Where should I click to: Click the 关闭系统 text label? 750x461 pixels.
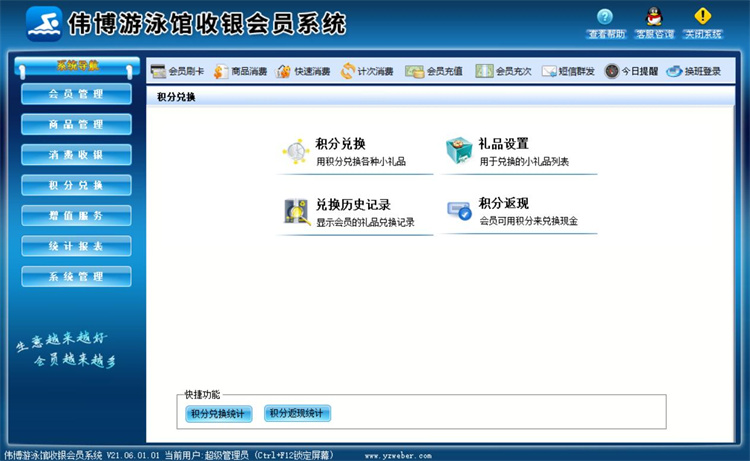[703, 34]
